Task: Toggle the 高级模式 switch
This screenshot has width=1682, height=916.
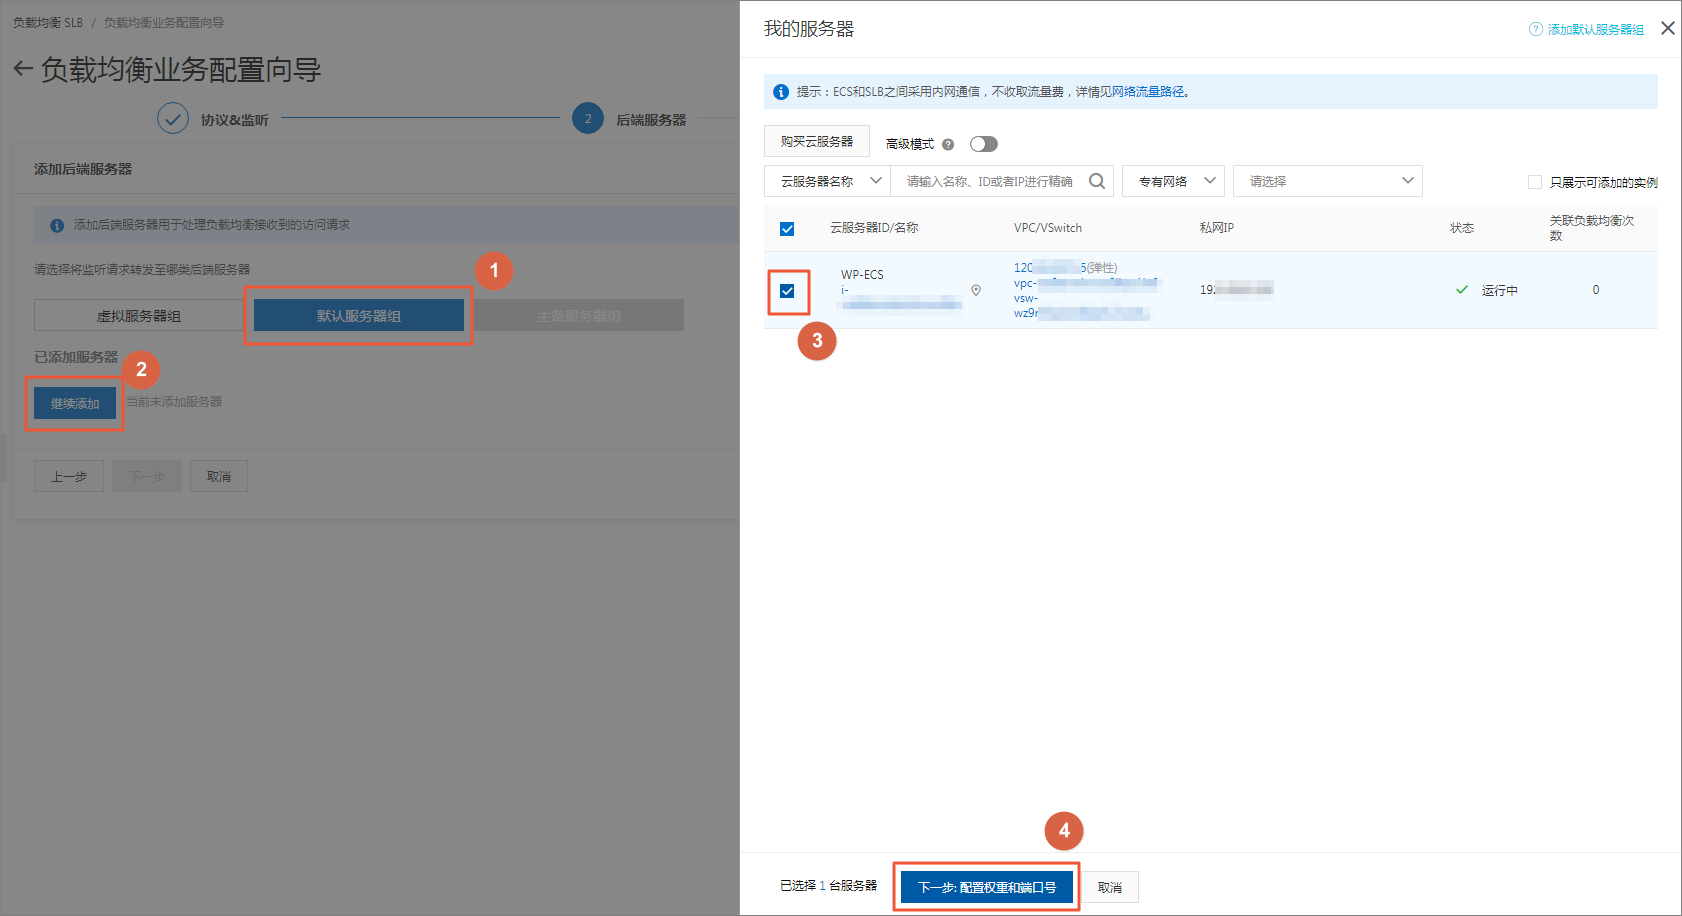Action: (x=984, y=144)
